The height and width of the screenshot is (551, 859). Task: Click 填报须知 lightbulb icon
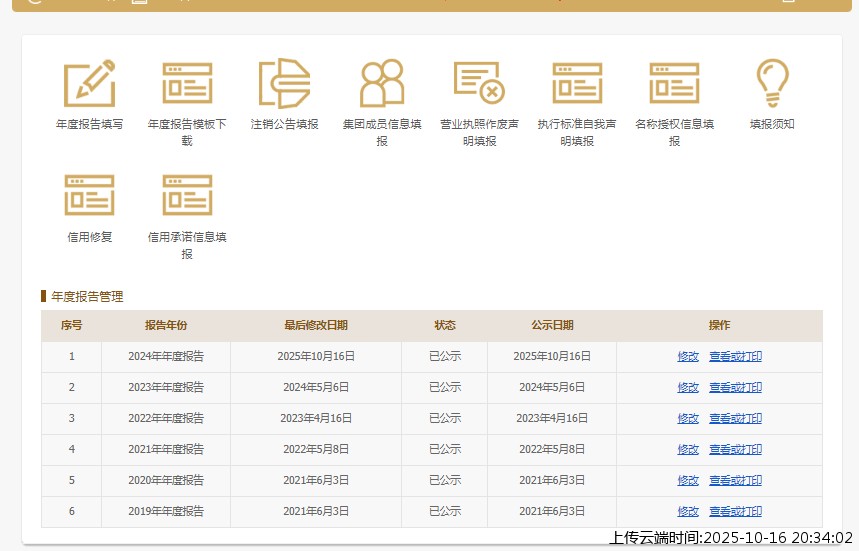pyautogui.click(x=772, y=83)
